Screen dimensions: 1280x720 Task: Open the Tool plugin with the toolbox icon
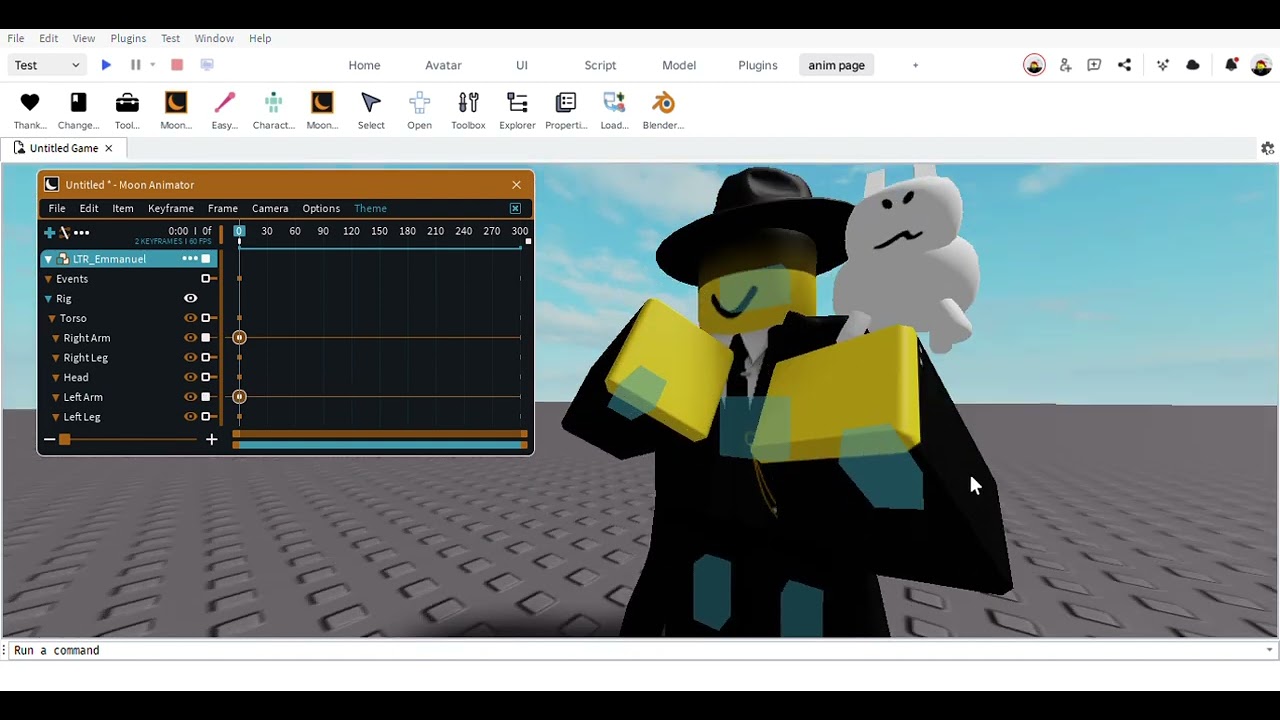127,103
